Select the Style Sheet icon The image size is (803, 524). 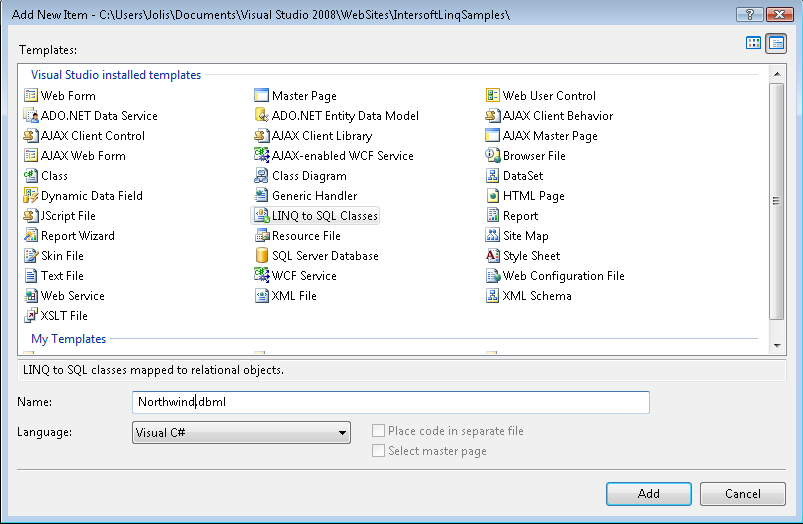pos(493,255)
